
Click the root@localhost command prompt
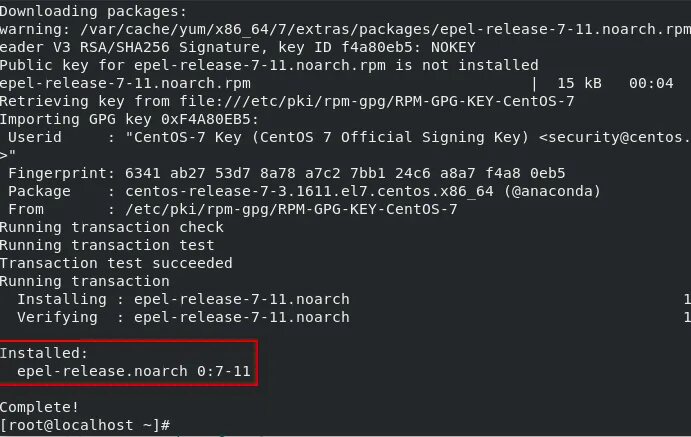coord(85,425)
